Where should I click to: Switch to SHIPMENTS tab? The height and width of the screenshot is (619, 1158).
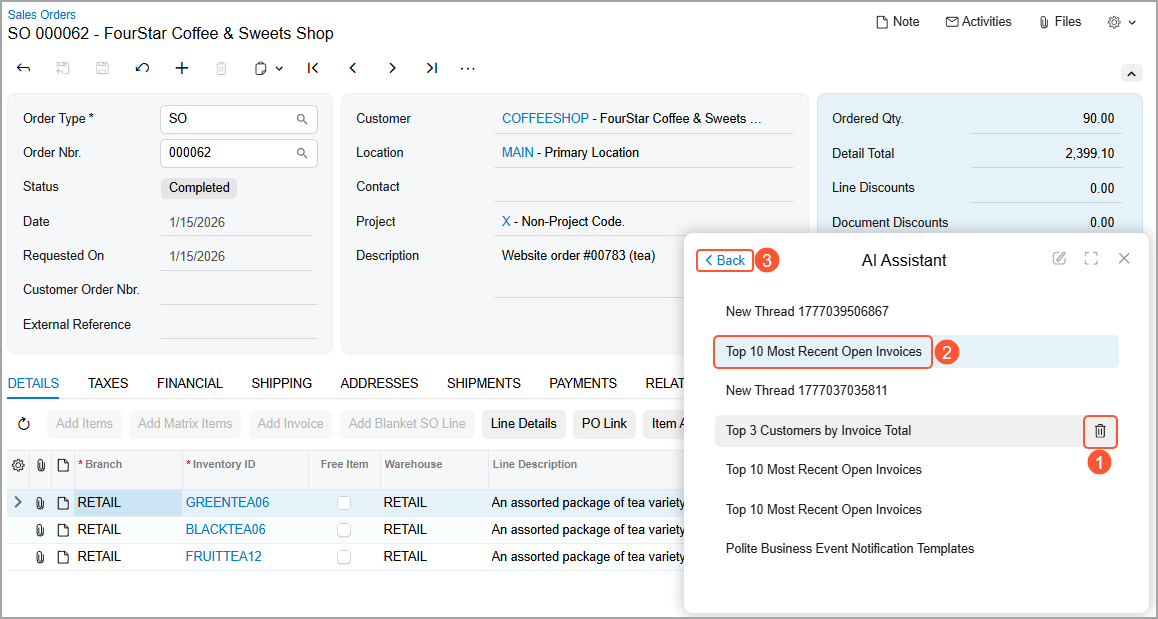point(484,383)
